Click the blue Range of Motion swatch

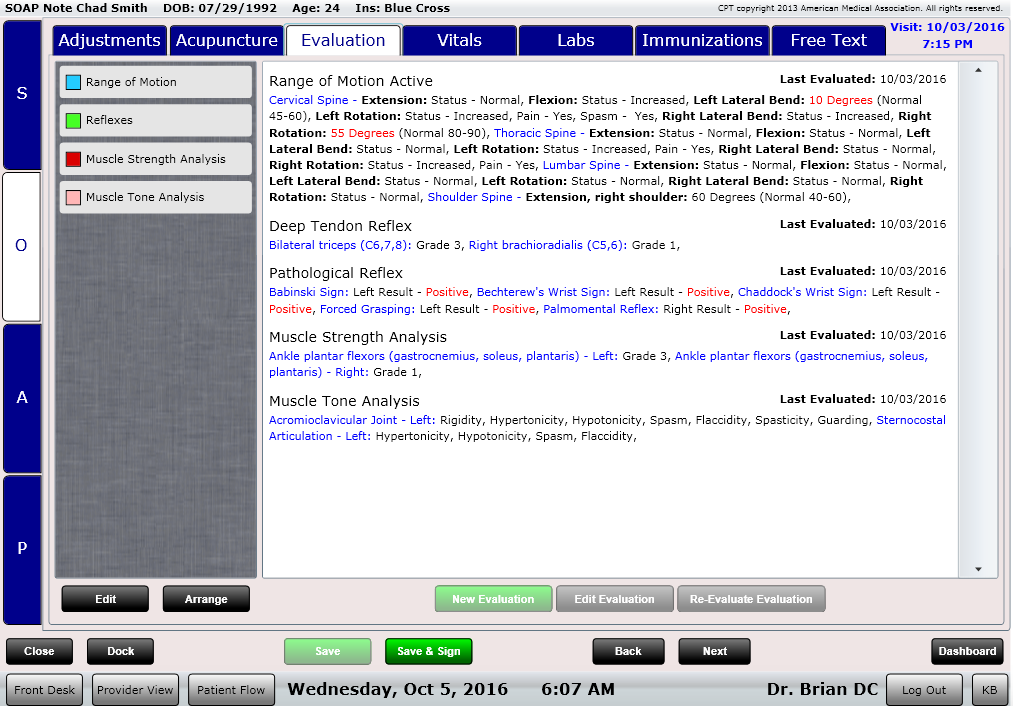73,82
